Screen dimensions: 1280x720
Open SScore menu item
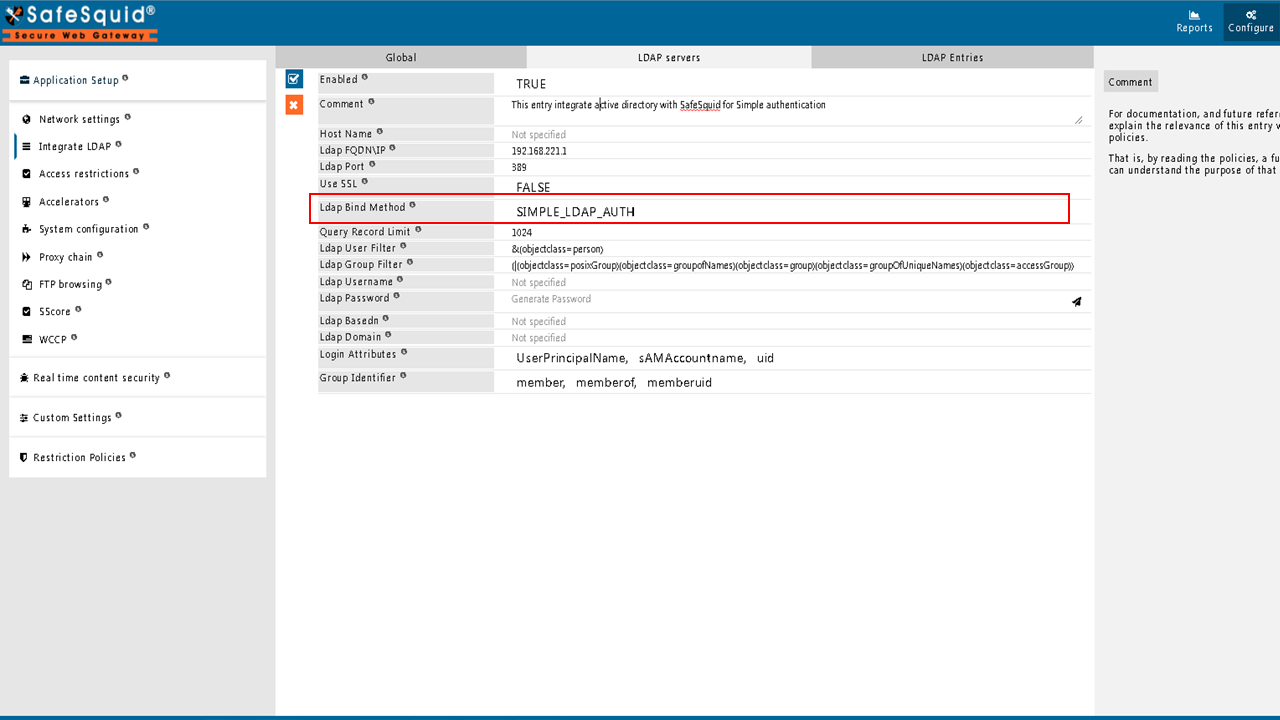click(x=55, y=312)
